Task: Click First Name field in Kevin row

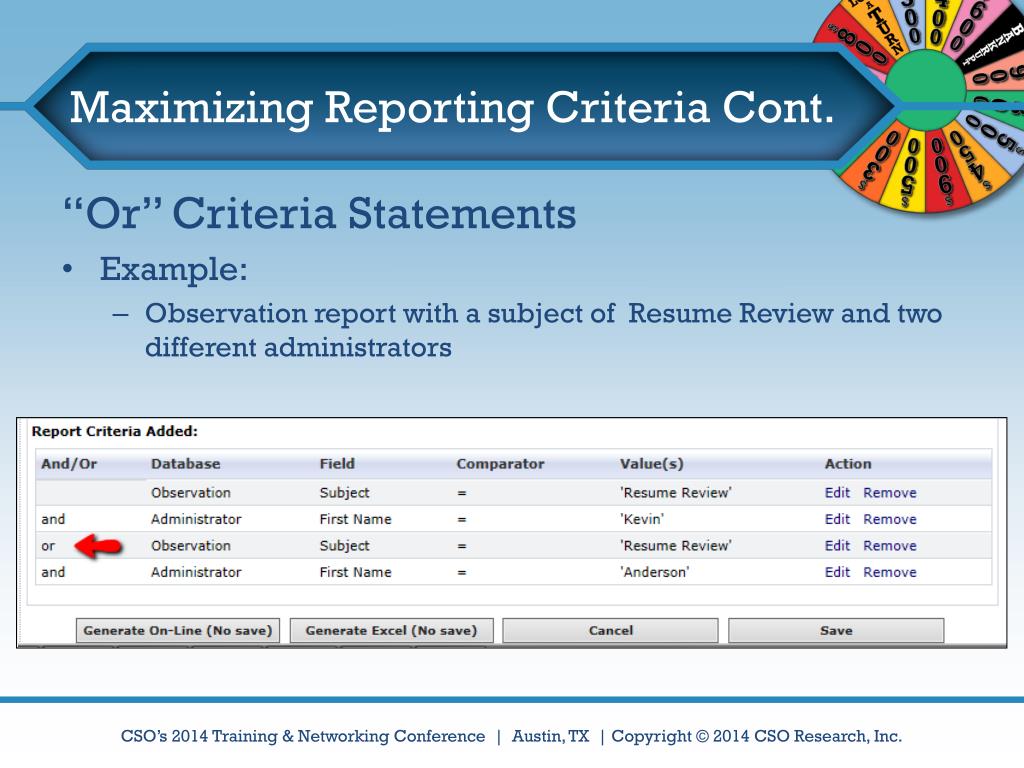Action: (355, 519)
